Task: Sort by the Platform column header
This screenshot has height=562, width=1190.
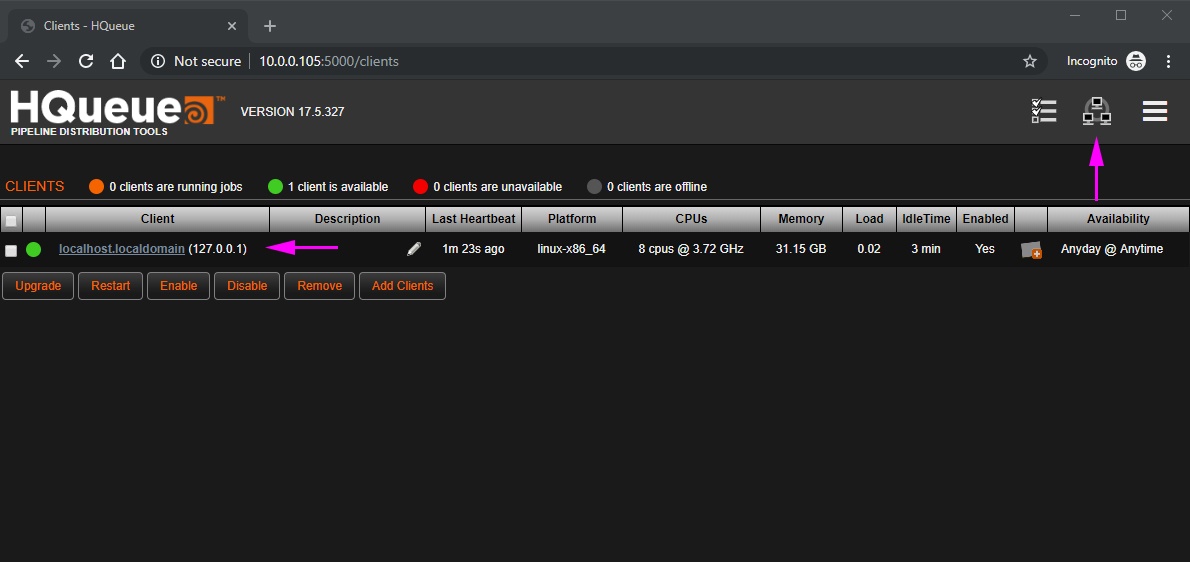Action: pos(572,219)
